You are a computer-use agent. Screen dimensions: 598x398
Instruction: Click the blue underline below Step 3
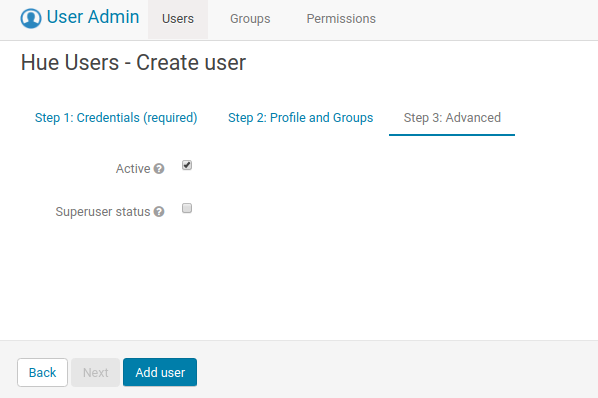(x=452, y=135)
